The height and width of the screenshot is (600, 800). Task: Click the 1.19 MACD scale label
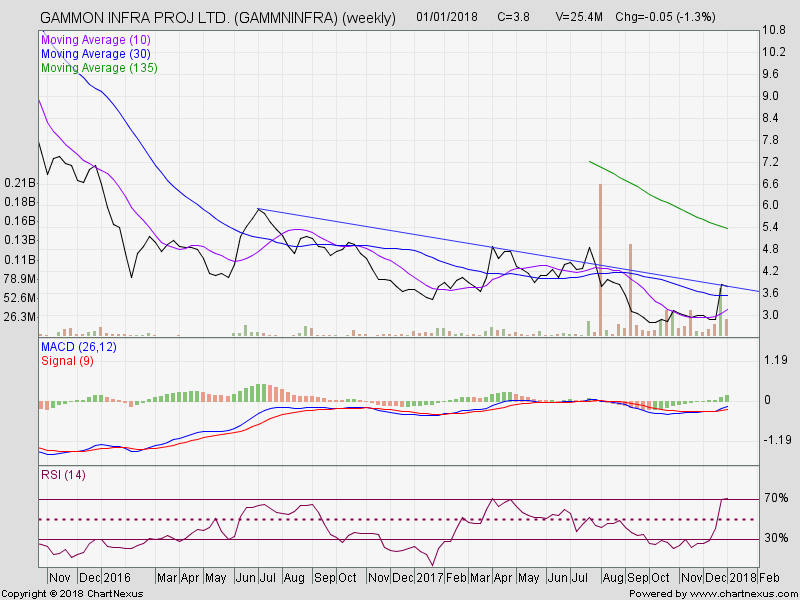[776, 360]
